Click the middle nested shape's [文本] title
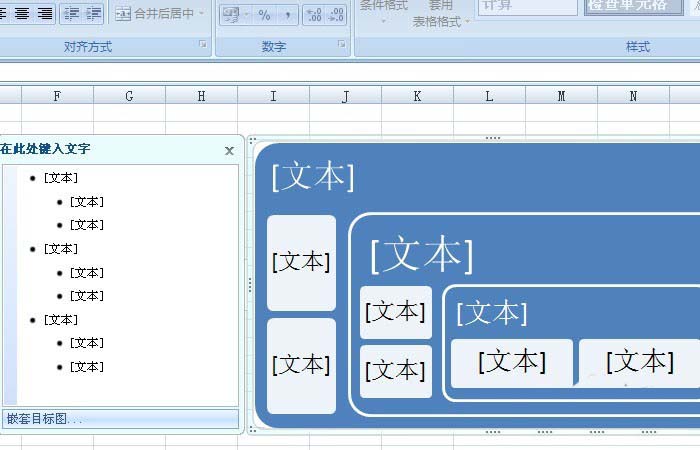 tap(422, 254)
